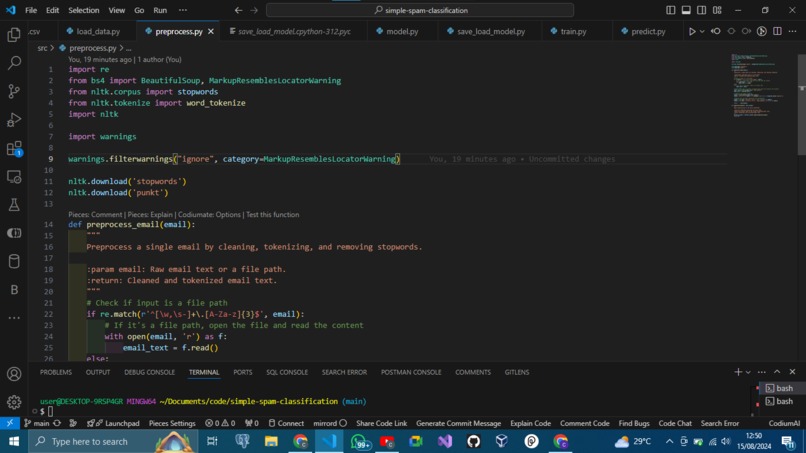Open the Run menu
Viewport: 806px width, 453px height.
tap(160, 10)
